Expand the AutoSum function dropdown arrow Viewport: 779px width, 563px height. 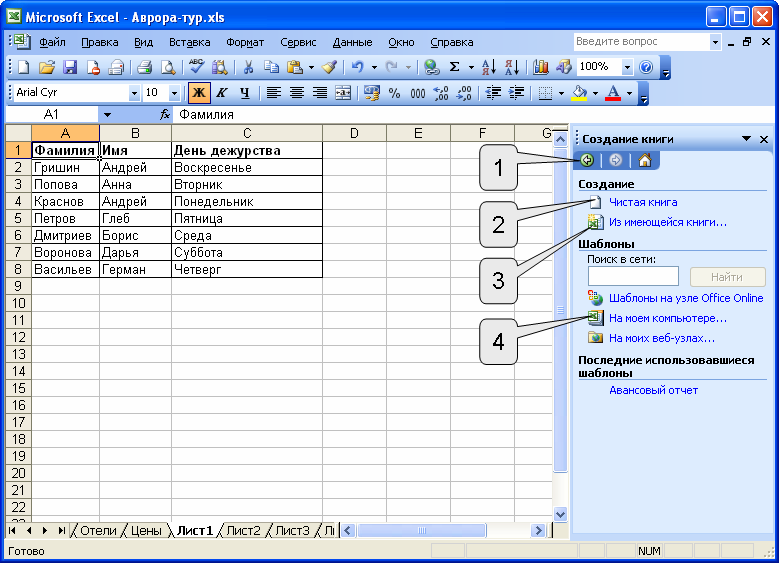tap(471, 67)
